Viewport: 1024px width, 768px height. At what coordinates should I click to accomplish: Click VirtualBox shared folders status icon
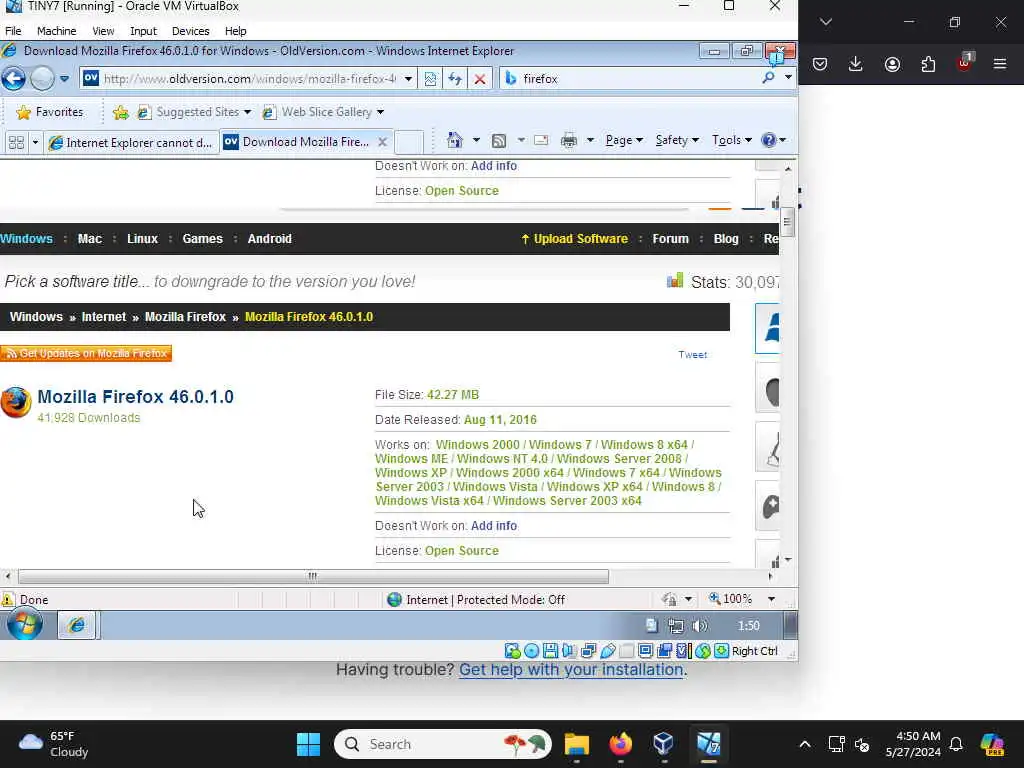click(x=626, y=651)
